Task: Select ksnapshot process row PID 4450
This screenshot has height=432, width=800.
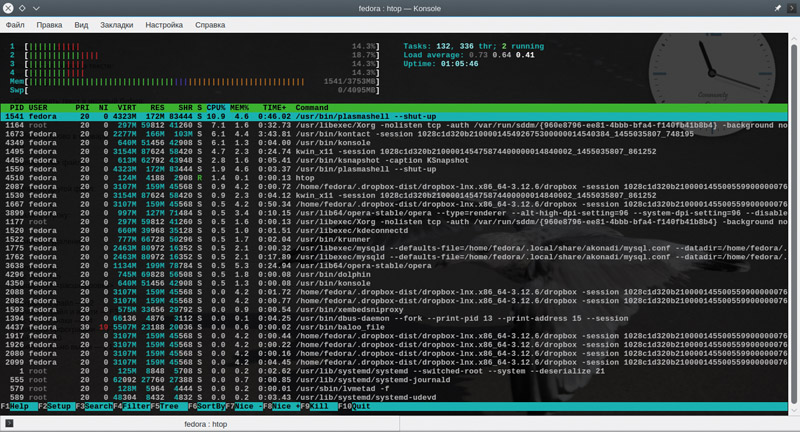Action: coord(394,160)
